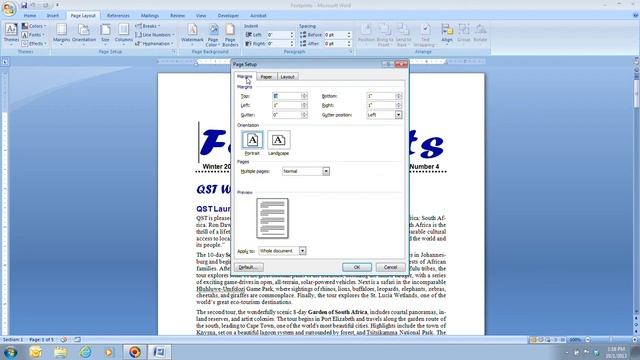Open theme Fonts dropdown

pyautogui.click(x=34, y=35)
